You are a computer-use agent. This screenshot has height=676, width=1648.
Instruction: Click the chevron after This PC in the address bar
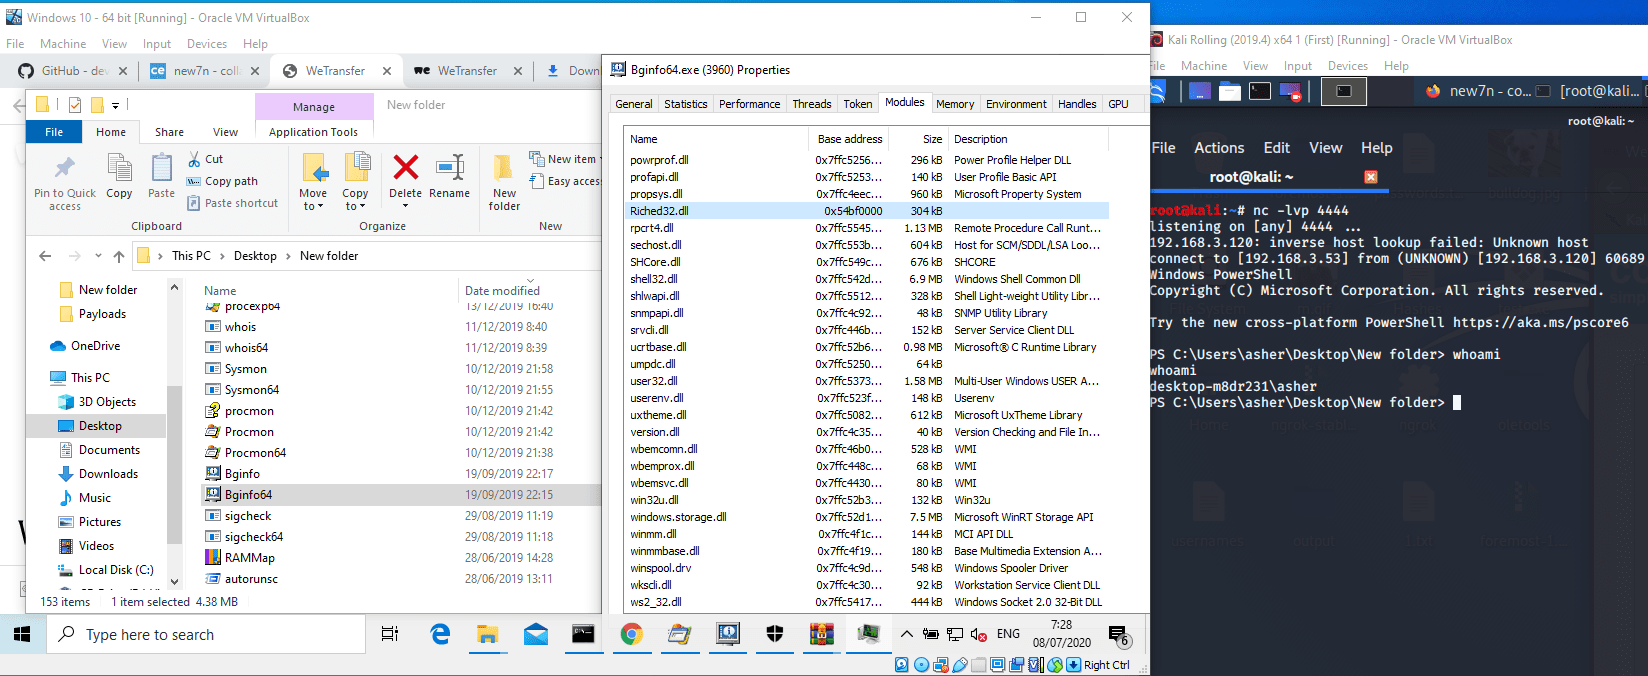pos(222,256)
